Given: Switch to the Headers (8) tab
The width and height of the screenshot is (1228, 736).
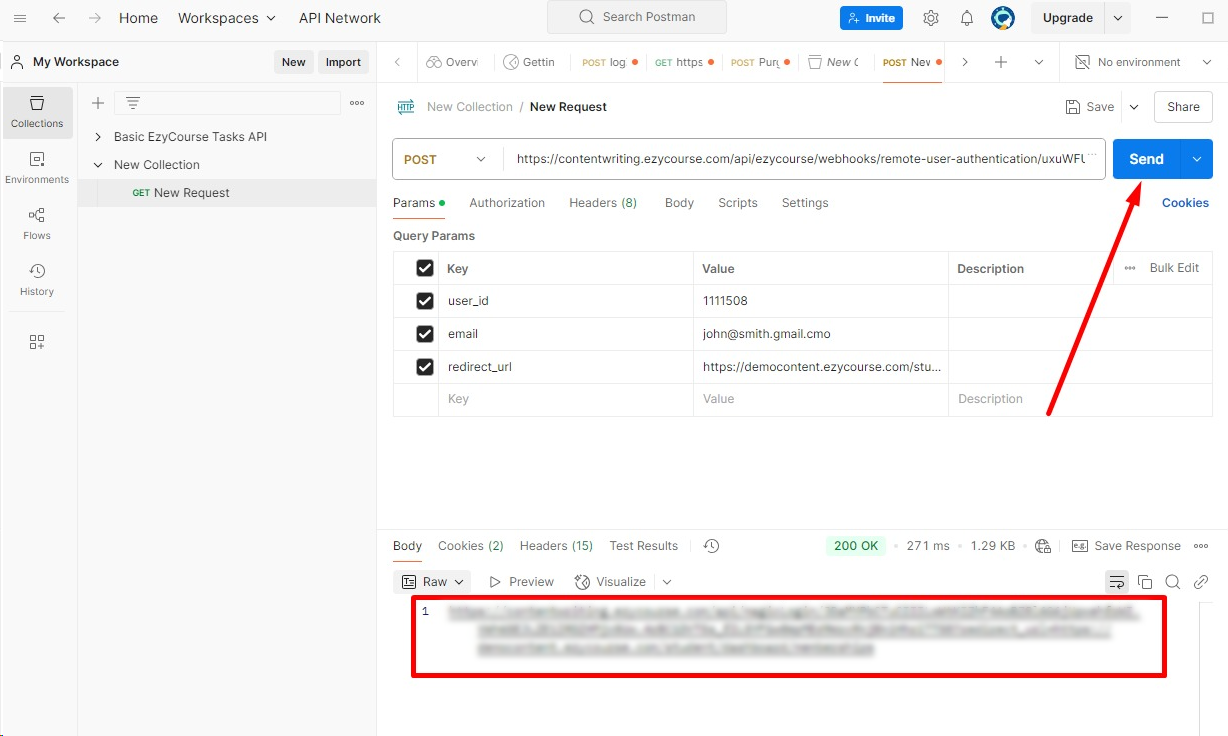Looking at the screenshot, I should pyautogui.click(x=603, y=203).
